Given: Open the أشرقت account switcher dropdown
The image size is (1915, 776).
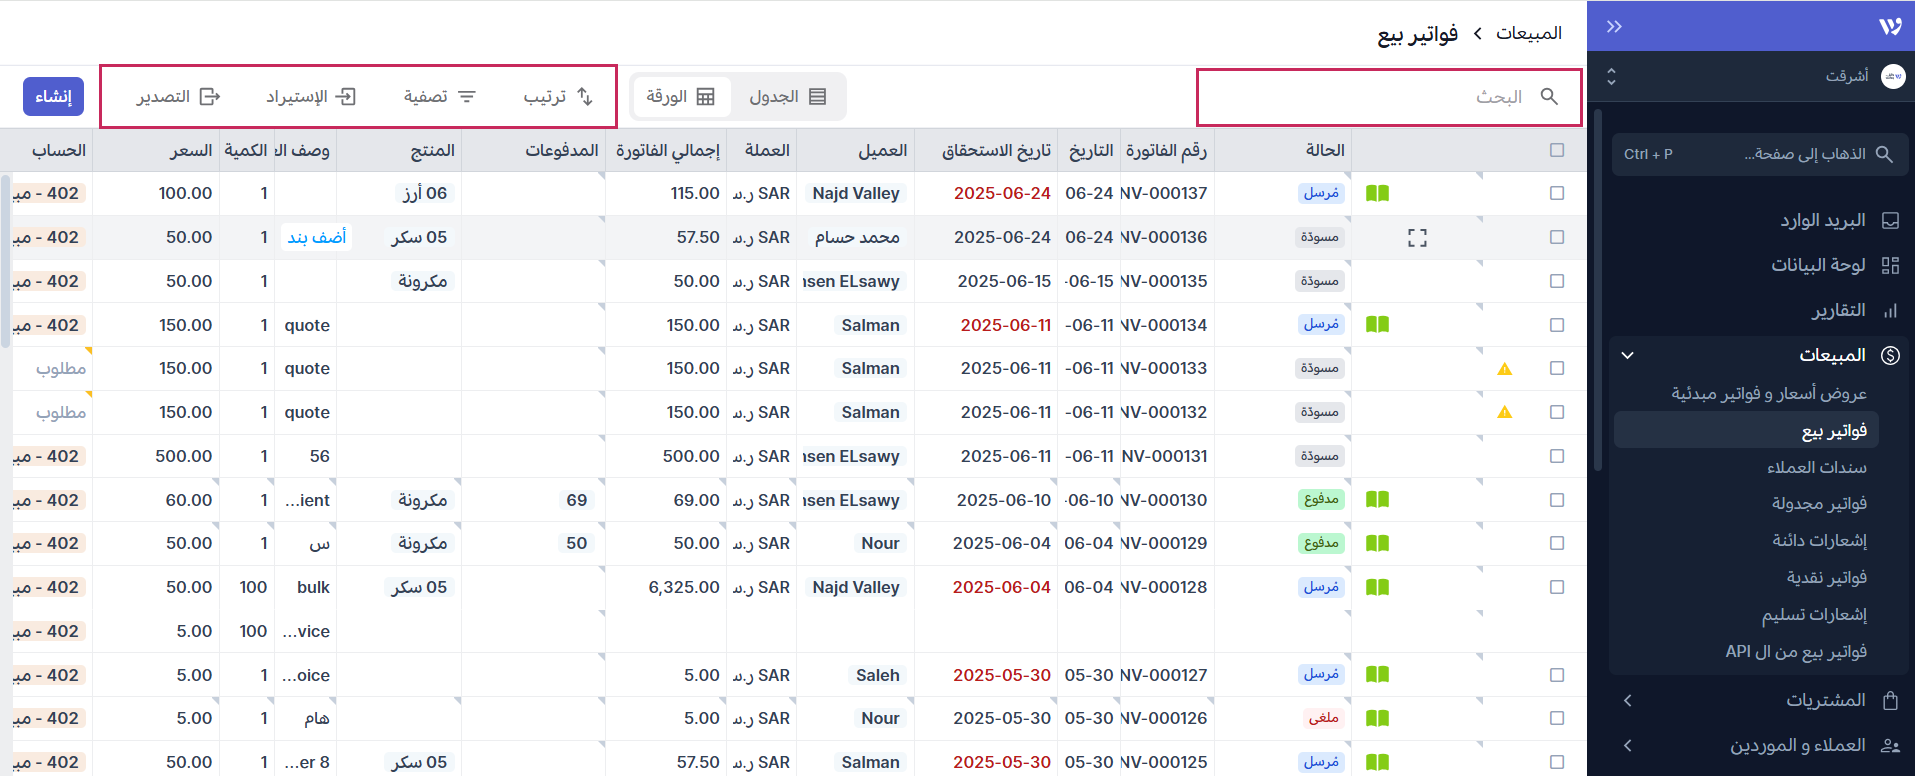Looking at the screenshot, I should (1611, 76).
